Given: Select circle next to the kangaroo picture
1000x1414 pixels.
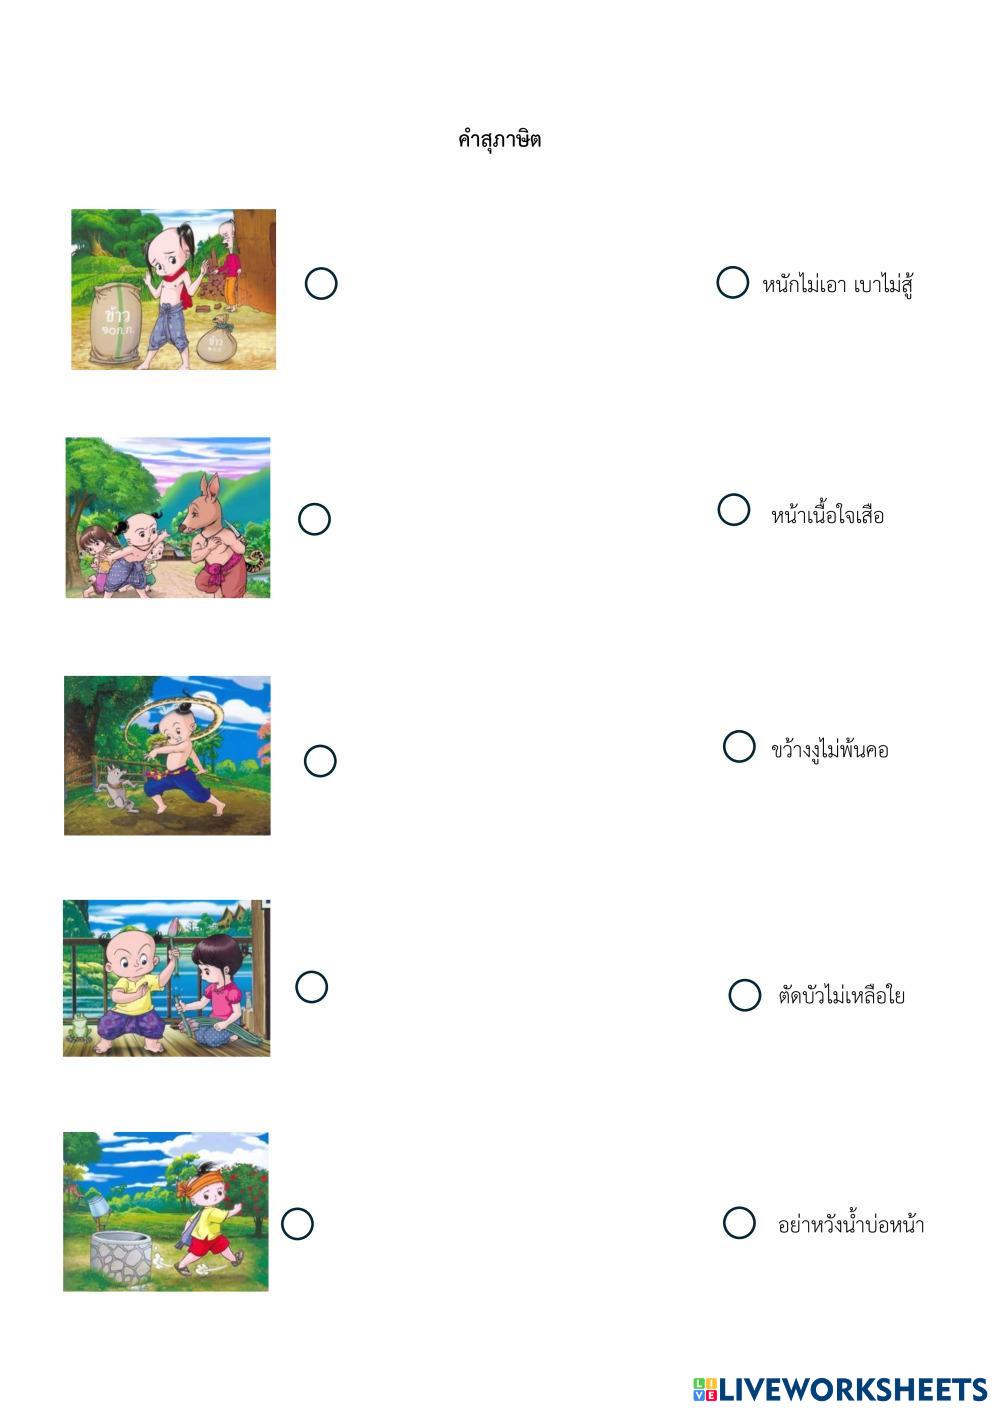Looking at the screenshot, I should [x=314, y=519].
